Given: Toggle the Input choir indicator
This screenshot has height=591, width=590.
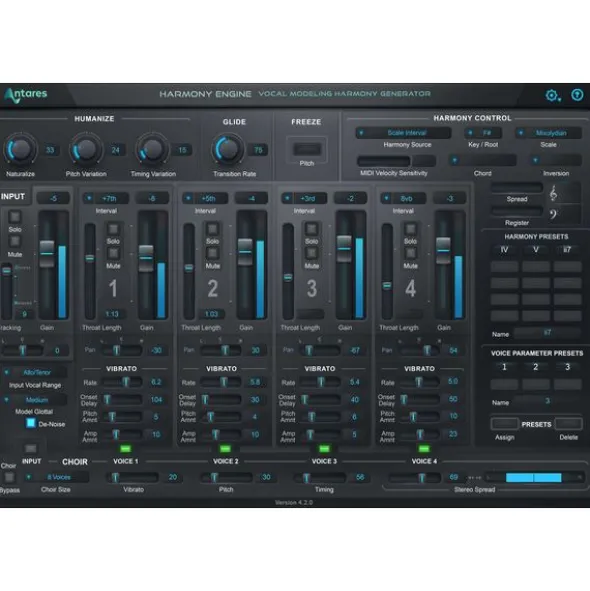Looking at the screenshot, I should [x=31, y=449].
